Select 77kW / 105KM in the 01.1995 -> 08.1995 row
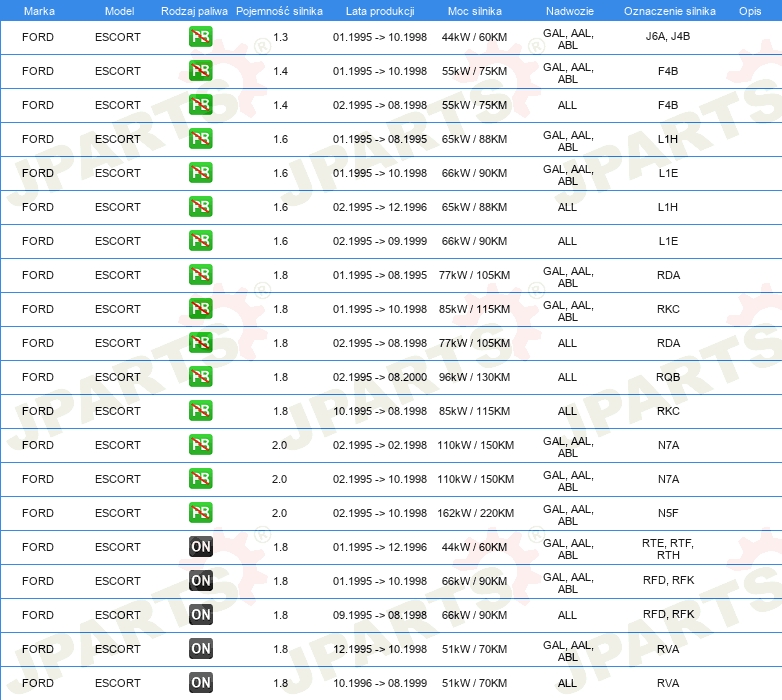Screen dimensions: 782x700 [474, 275]
